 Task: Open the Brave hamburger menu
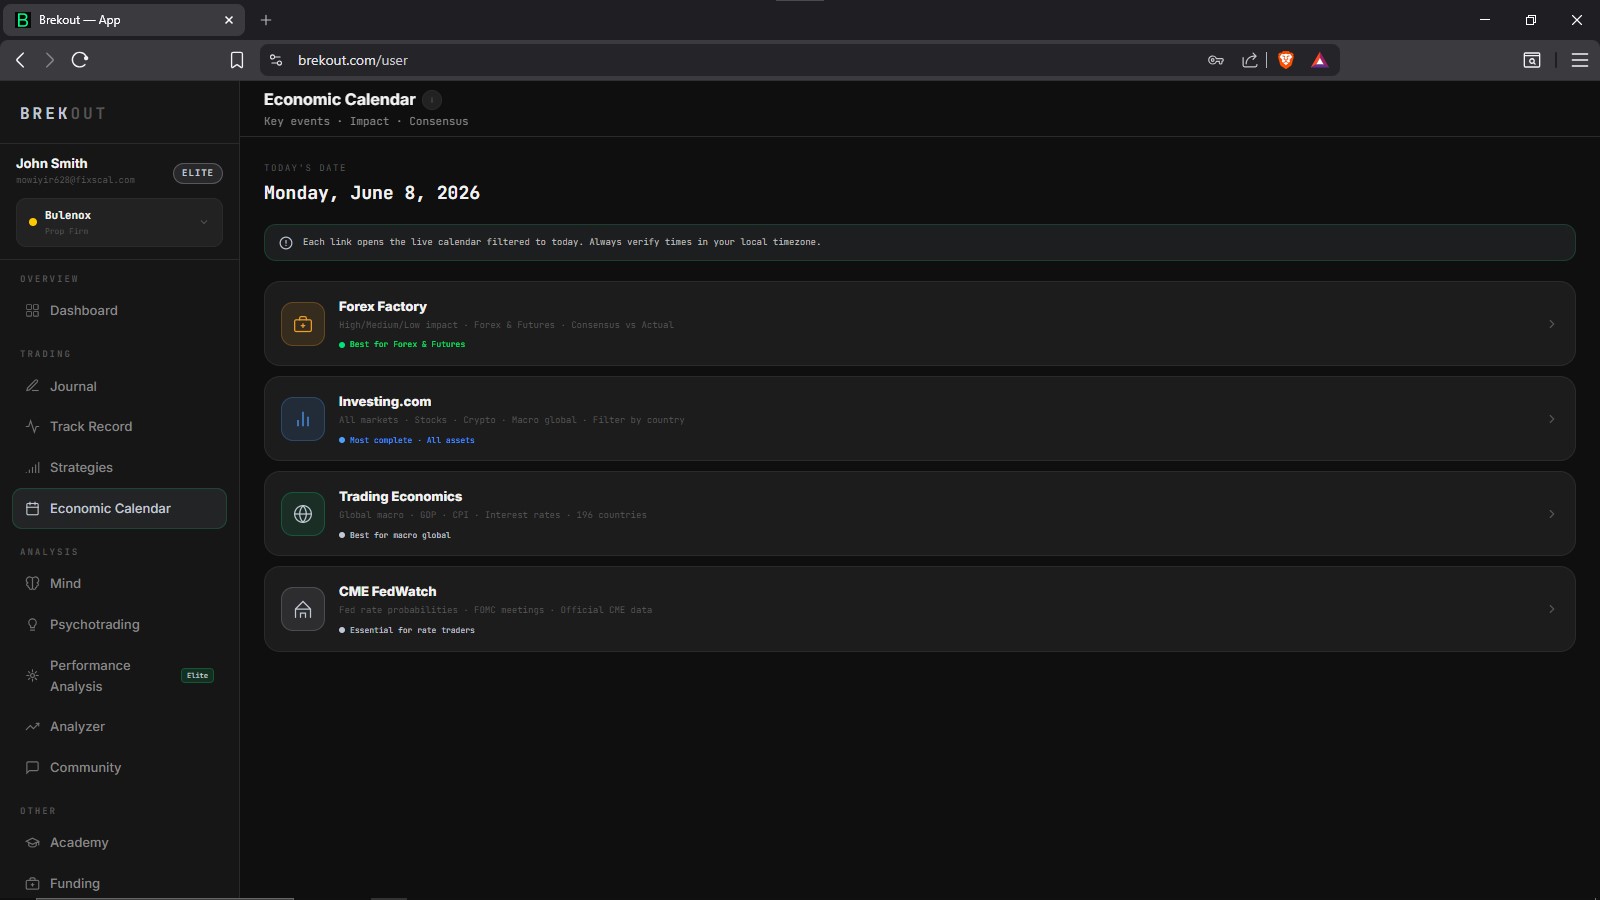pyautogui.click(x=1580, y=60)
